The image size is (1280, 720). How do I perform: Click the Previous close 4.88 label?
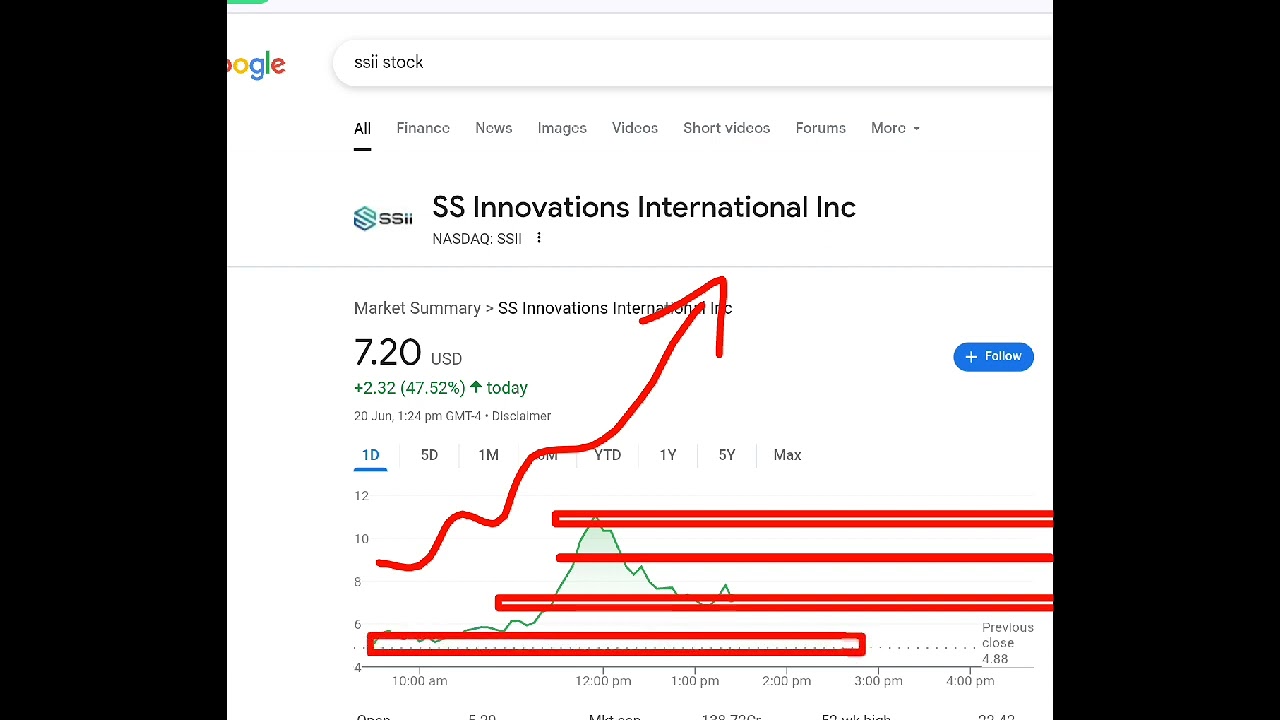point(1007,643)
